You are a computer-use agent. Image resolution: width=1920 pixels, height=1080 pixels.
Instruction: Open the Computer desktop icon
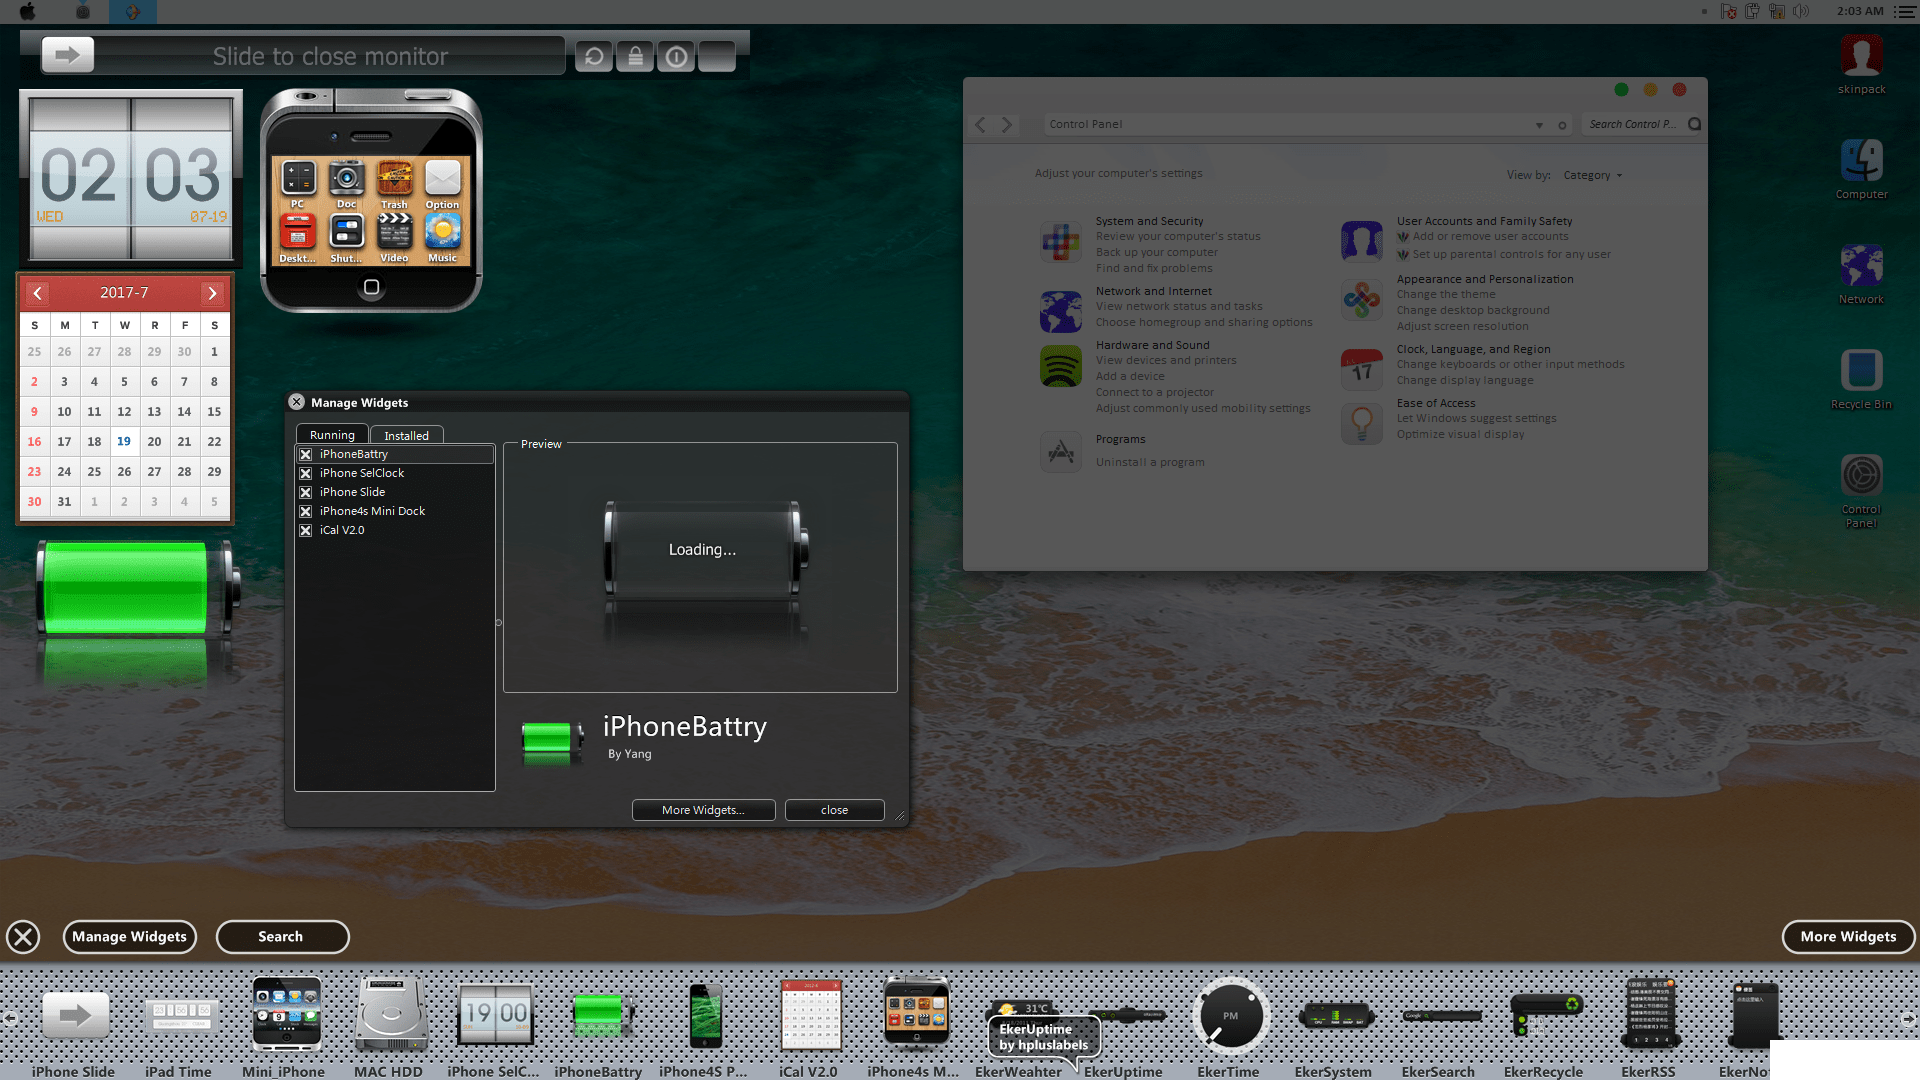(x=1861, y=169)
